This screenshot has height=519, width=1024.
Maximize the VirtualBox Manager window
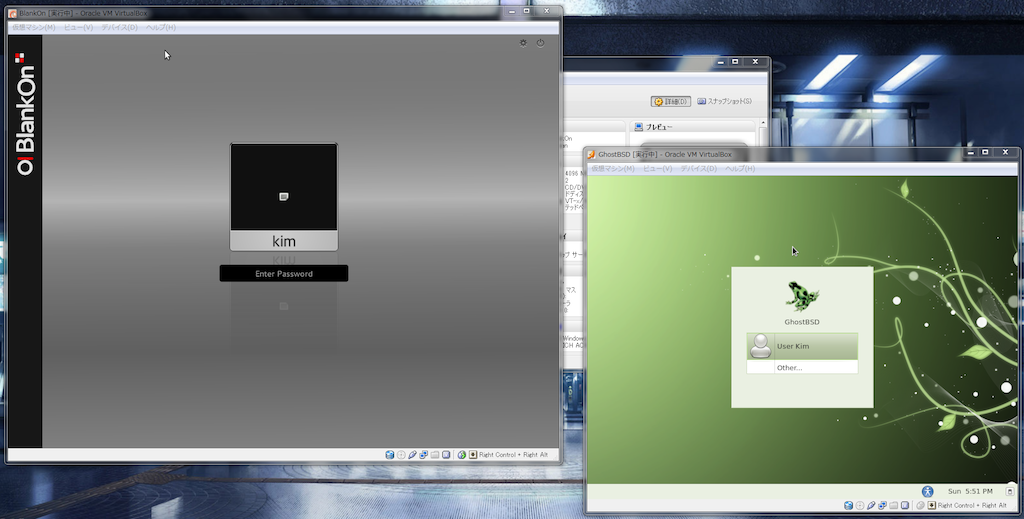pyautogui.click(x=735, y=61)
